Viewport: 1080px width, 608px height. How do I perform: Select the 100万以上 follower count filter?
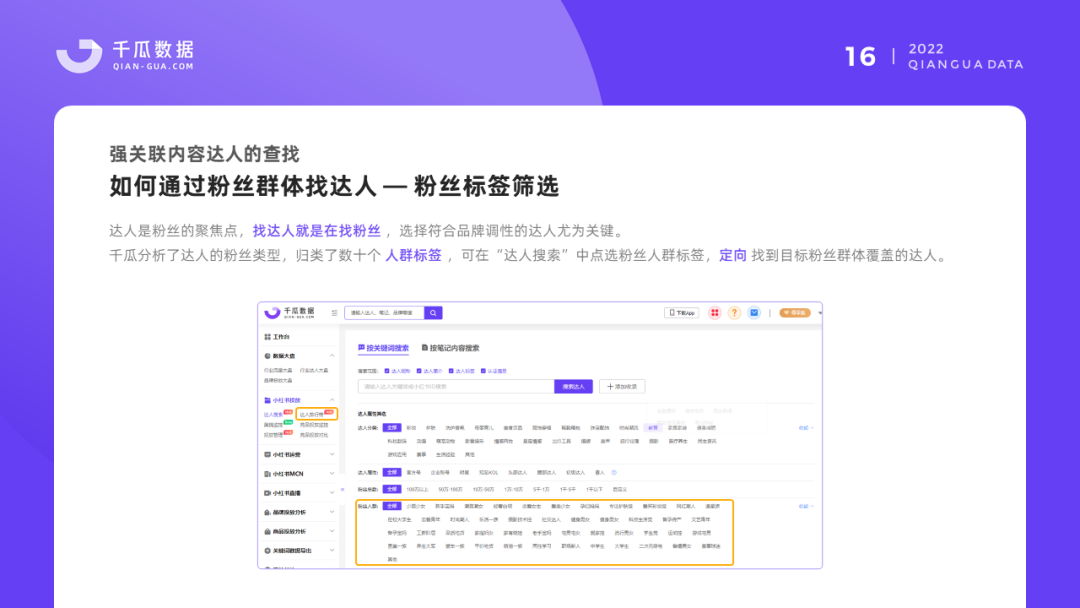point(417,490)
